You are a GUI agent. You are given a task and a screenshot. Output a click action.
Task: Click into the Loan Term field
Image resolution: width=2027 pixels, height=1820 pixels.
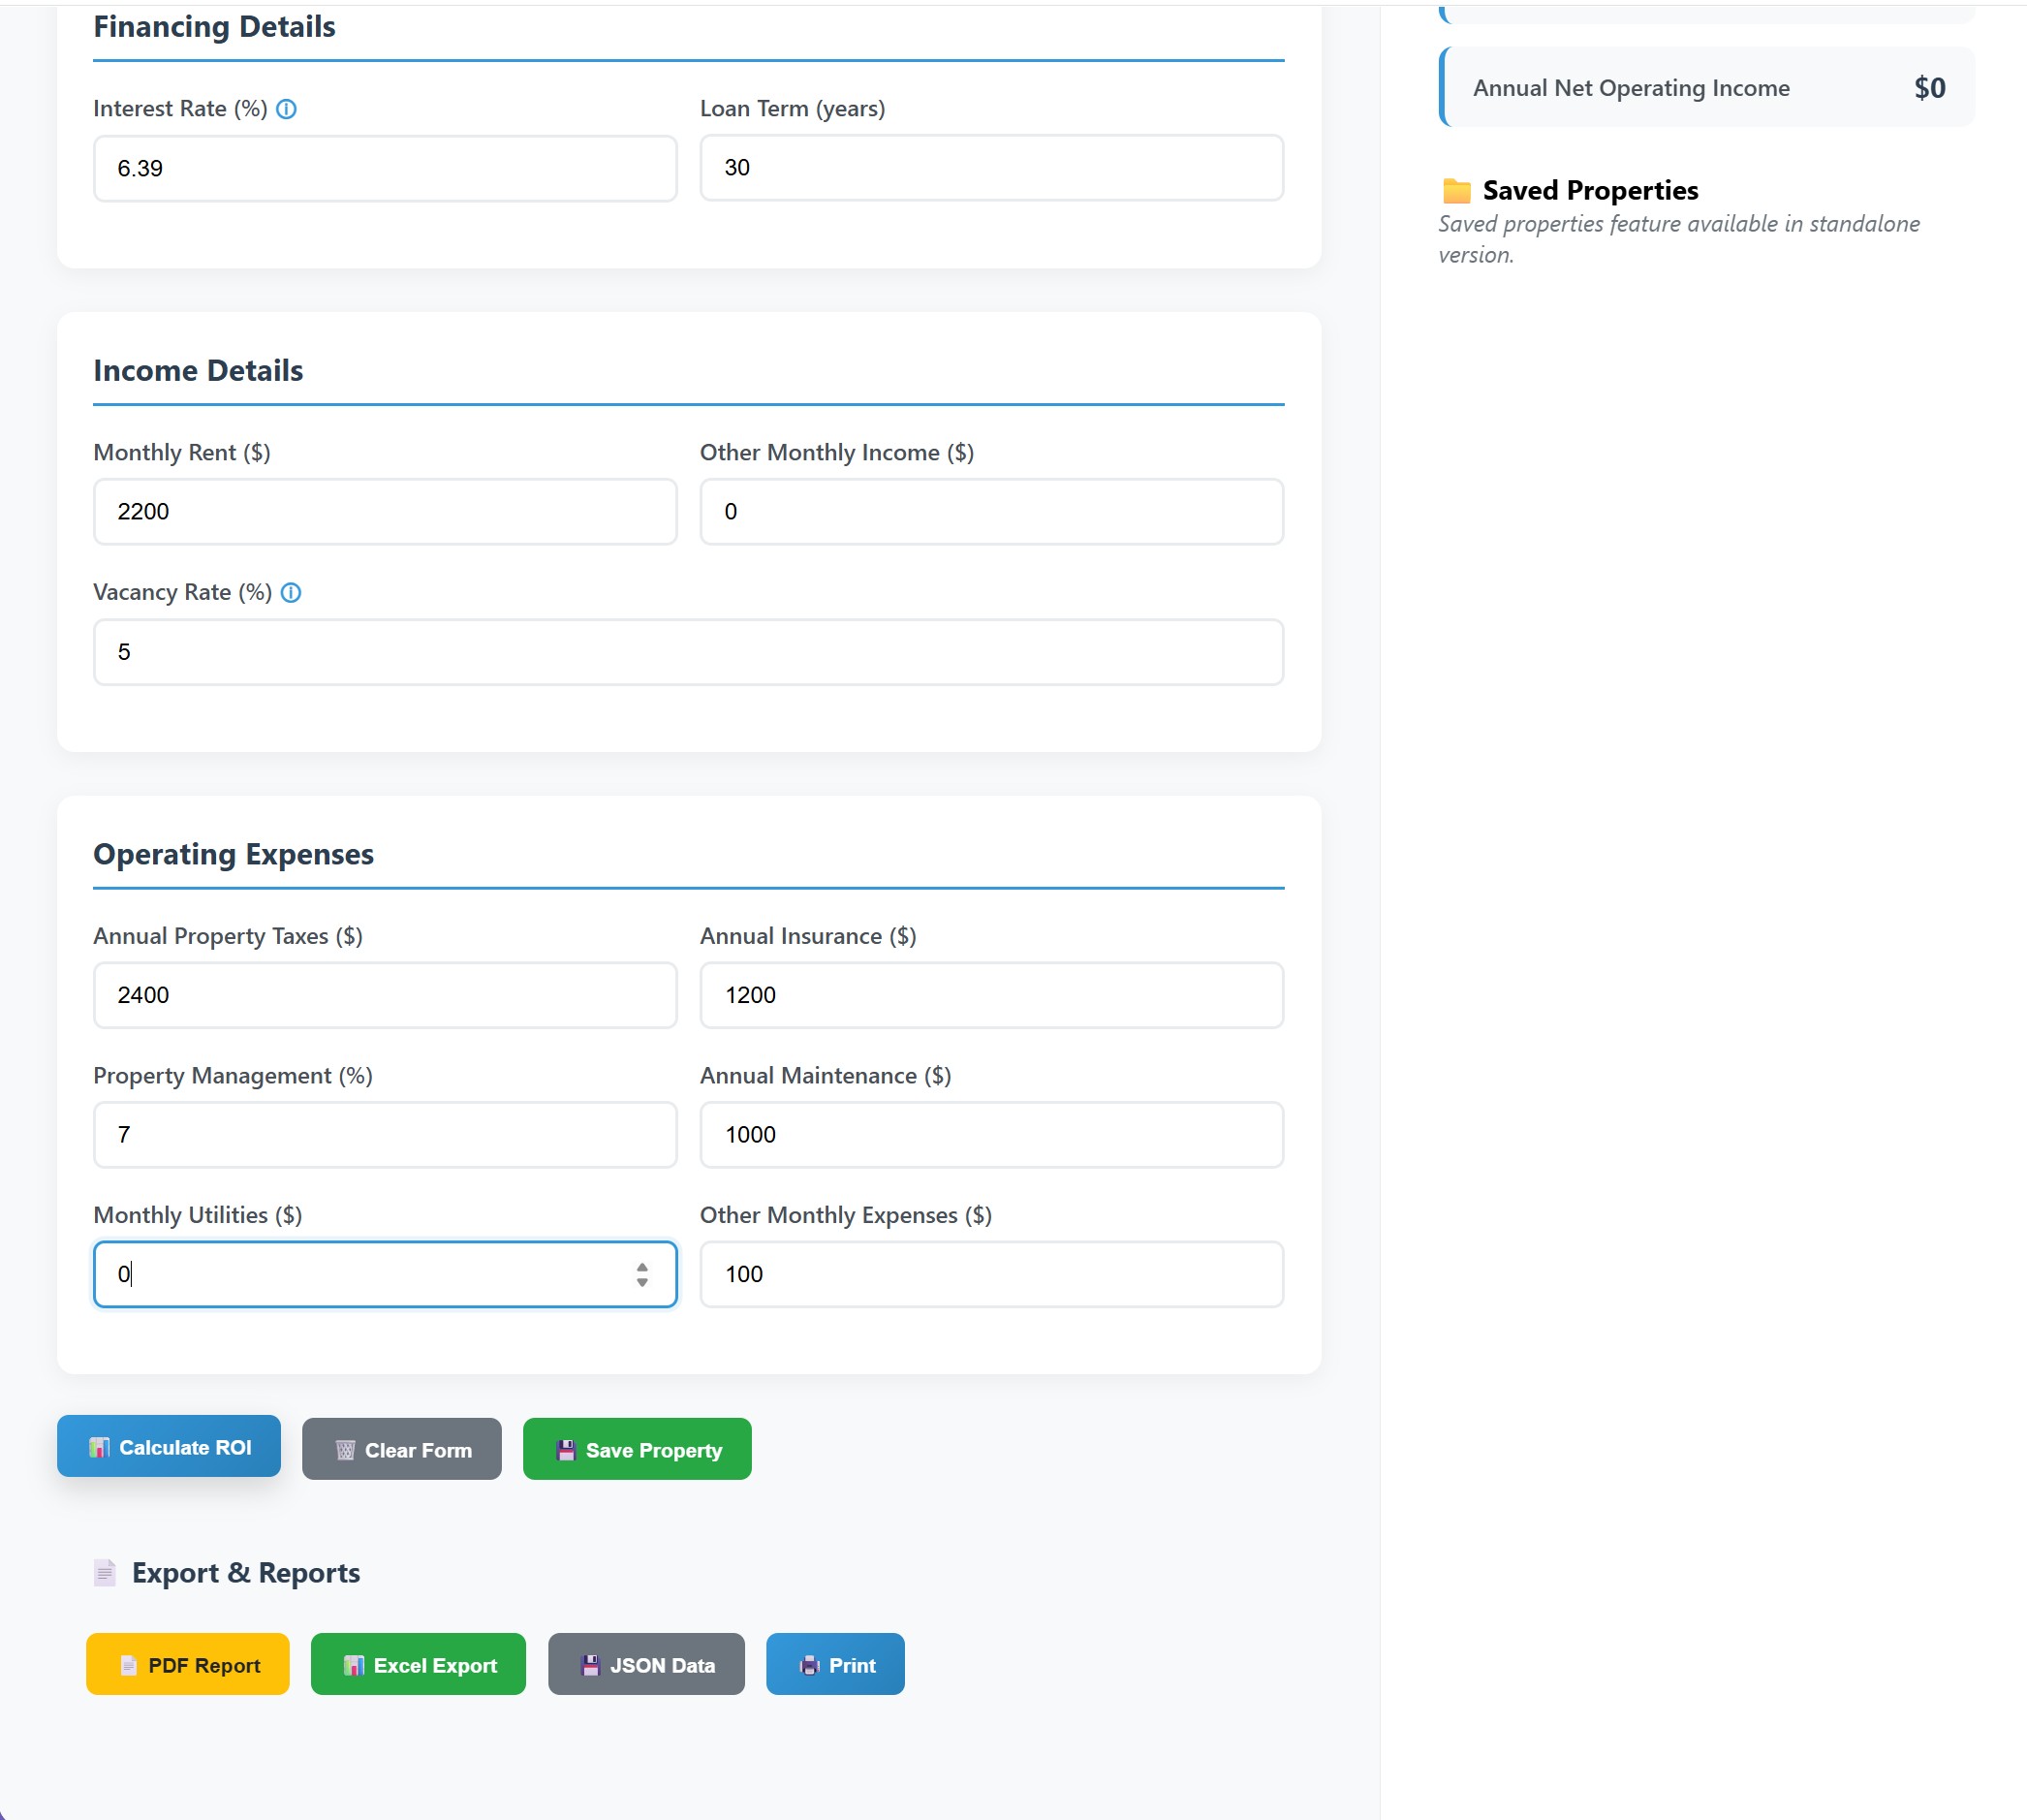pyautogui.click(x=991, y=168)
